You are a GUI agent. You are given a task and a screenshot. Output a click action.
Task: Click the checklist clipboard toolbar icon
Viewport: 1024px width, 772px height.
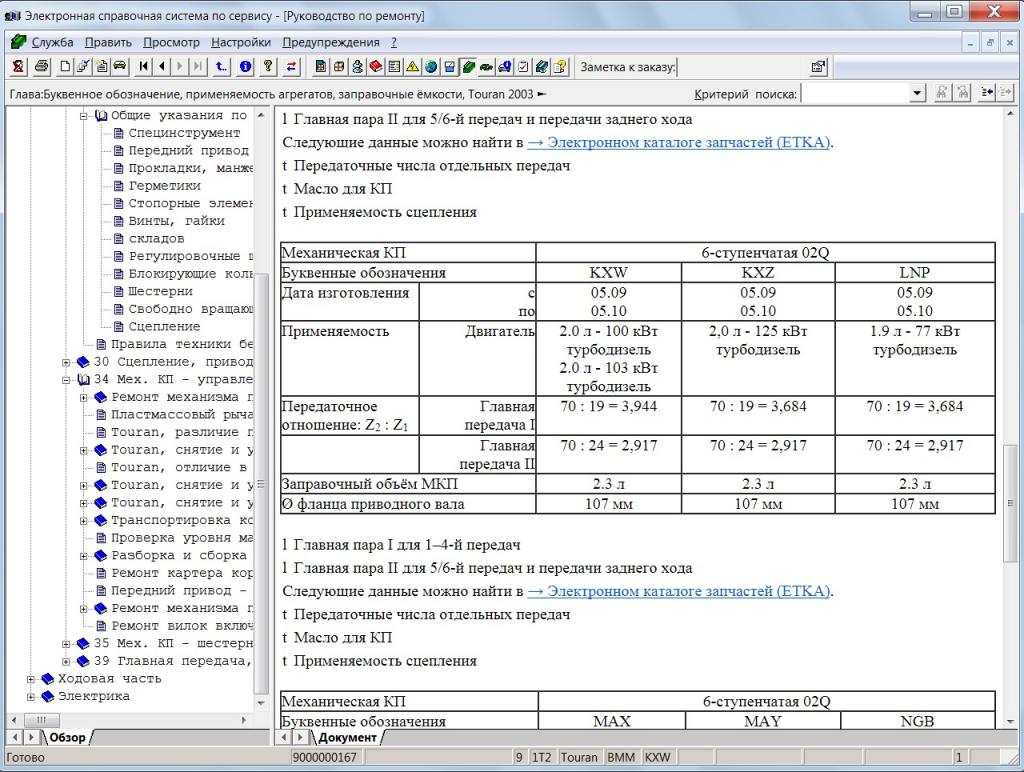pos(523,67)
